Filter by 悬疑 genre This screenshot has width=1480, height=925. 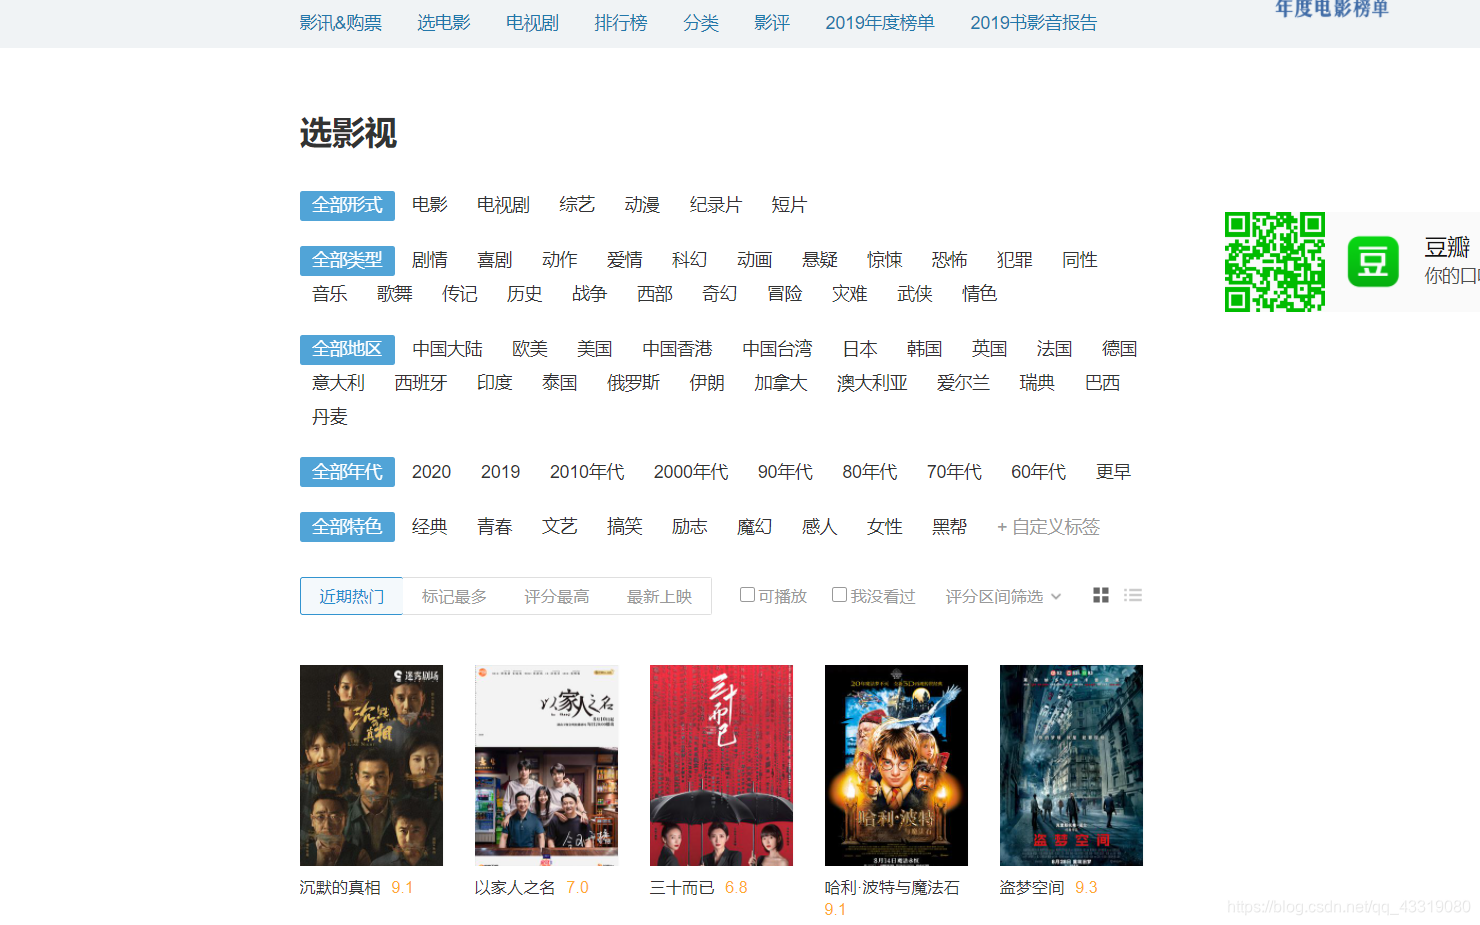pyautogui.click(x=820, y=260)
